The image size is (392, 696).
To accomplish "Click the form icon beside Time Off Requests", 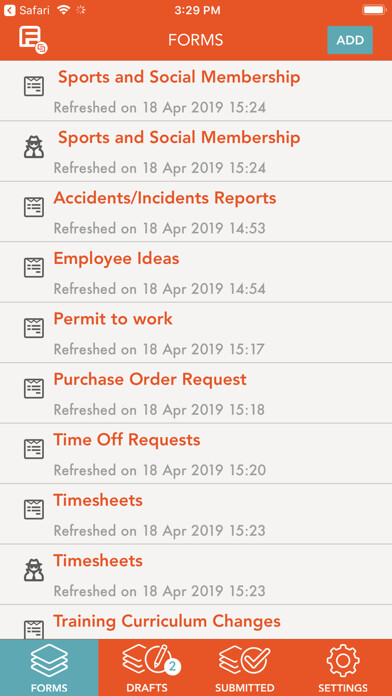I will (x=34, y=449).
